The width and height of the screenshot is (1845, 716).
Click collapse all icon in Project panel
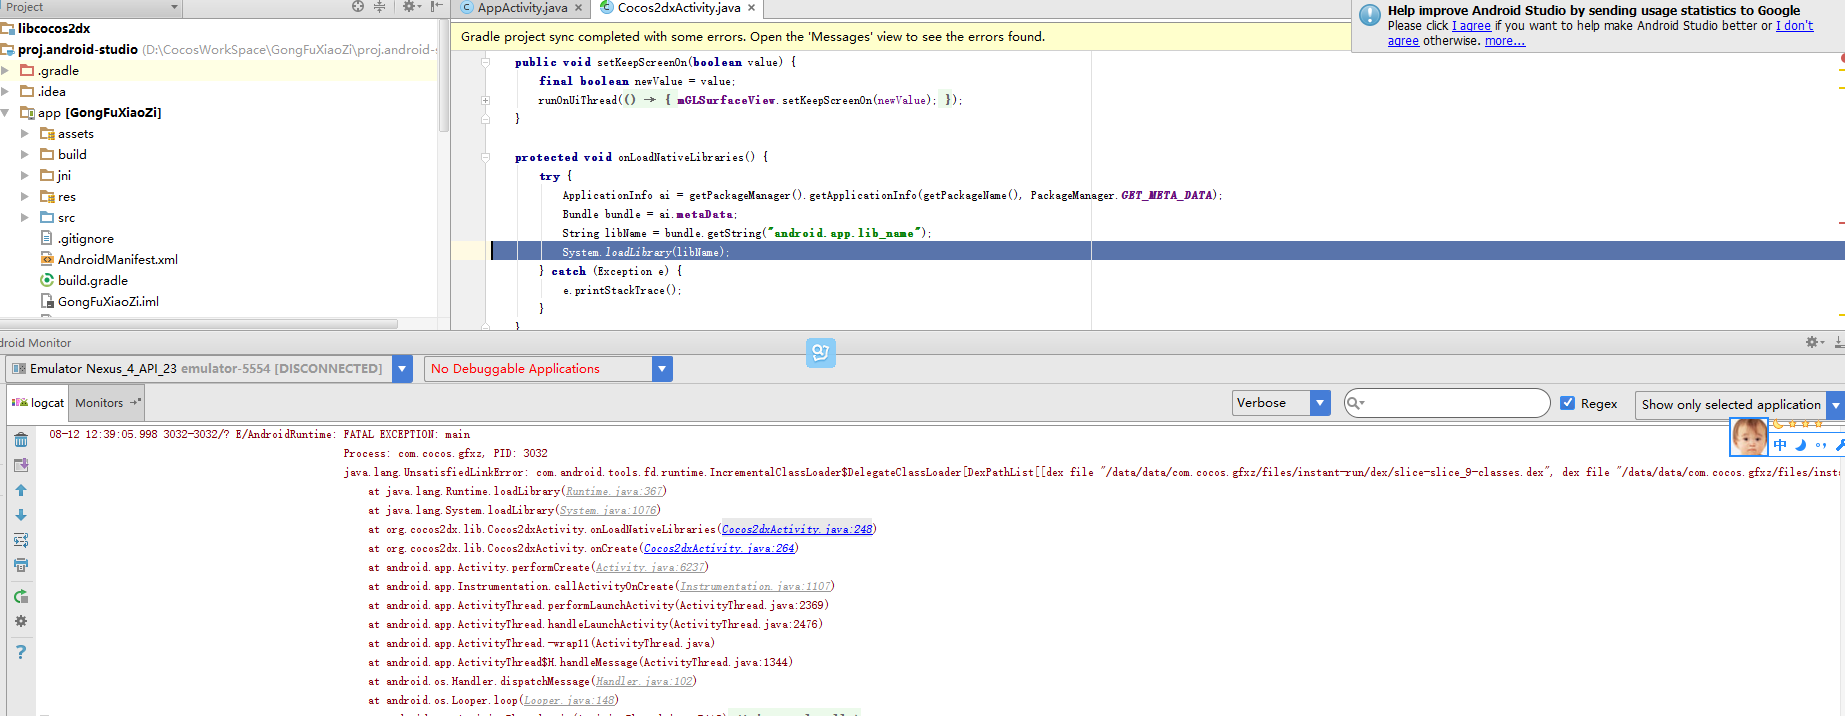point(380,7)
